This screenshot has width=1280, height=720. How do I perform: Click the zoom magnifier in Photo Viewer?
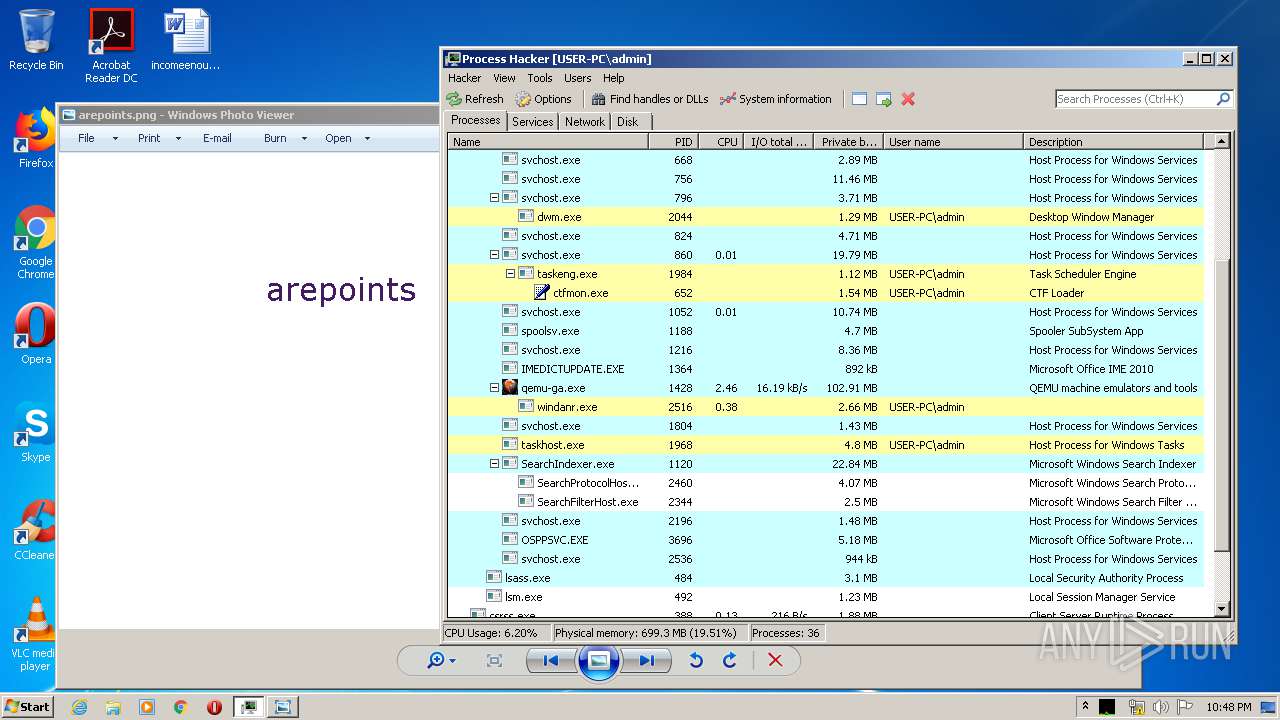(440, 661)
